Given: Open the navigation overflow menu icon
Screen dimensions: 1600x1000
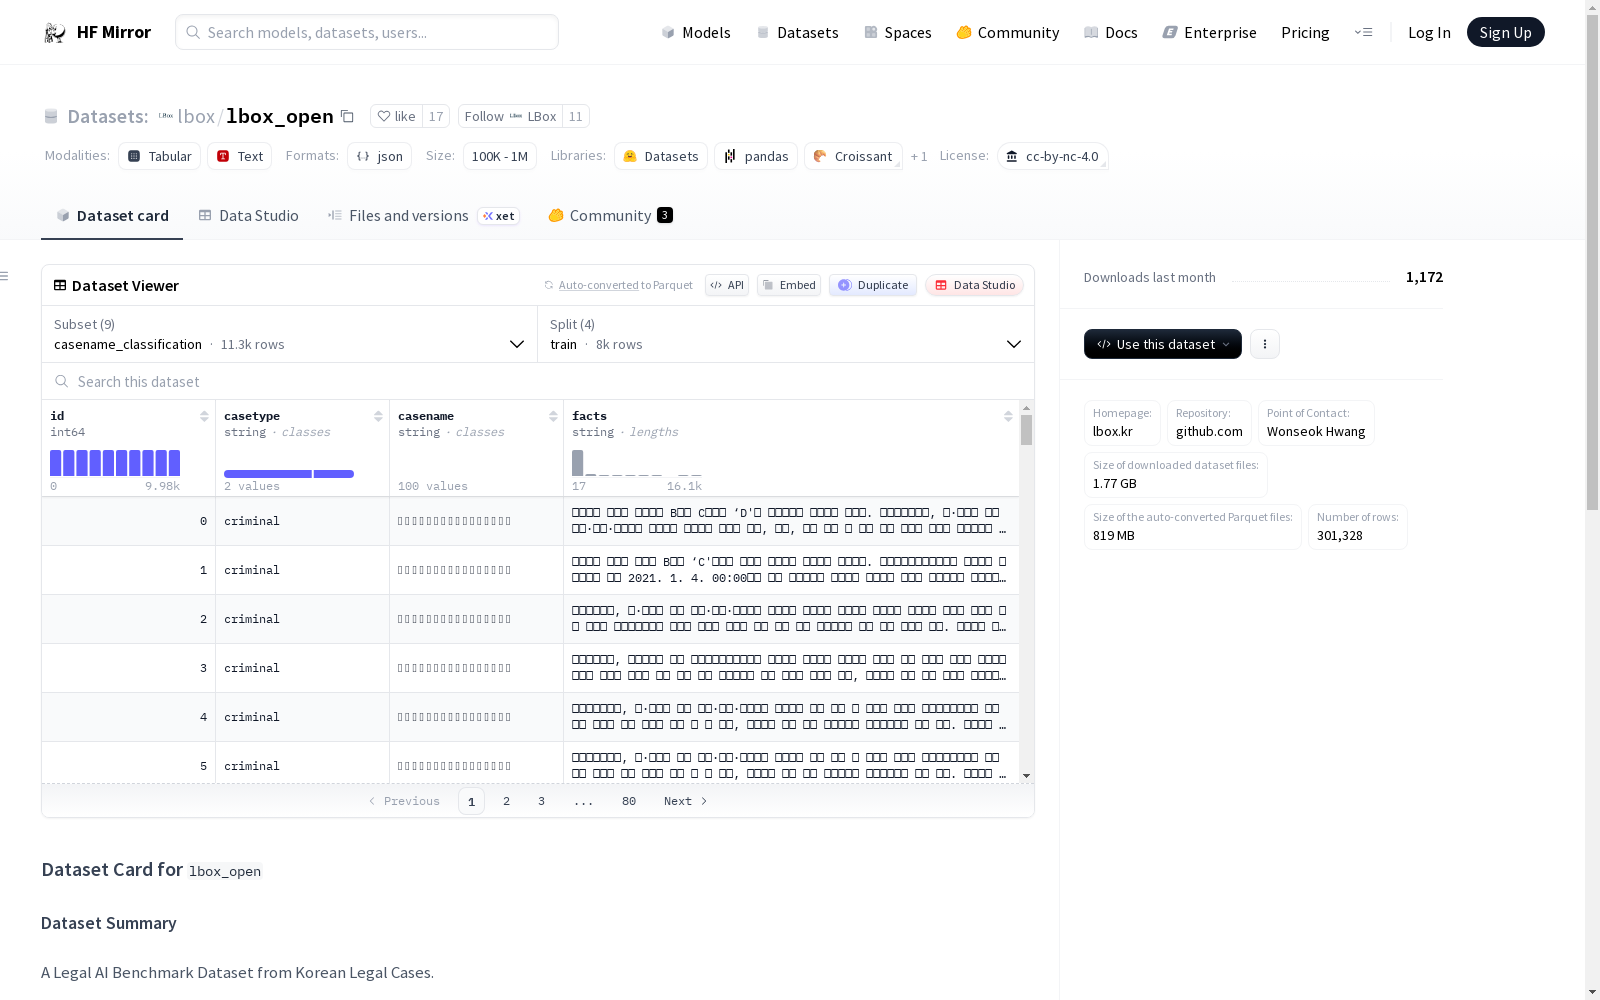Looking at the screenshot, I should [x=1363, y=32].
